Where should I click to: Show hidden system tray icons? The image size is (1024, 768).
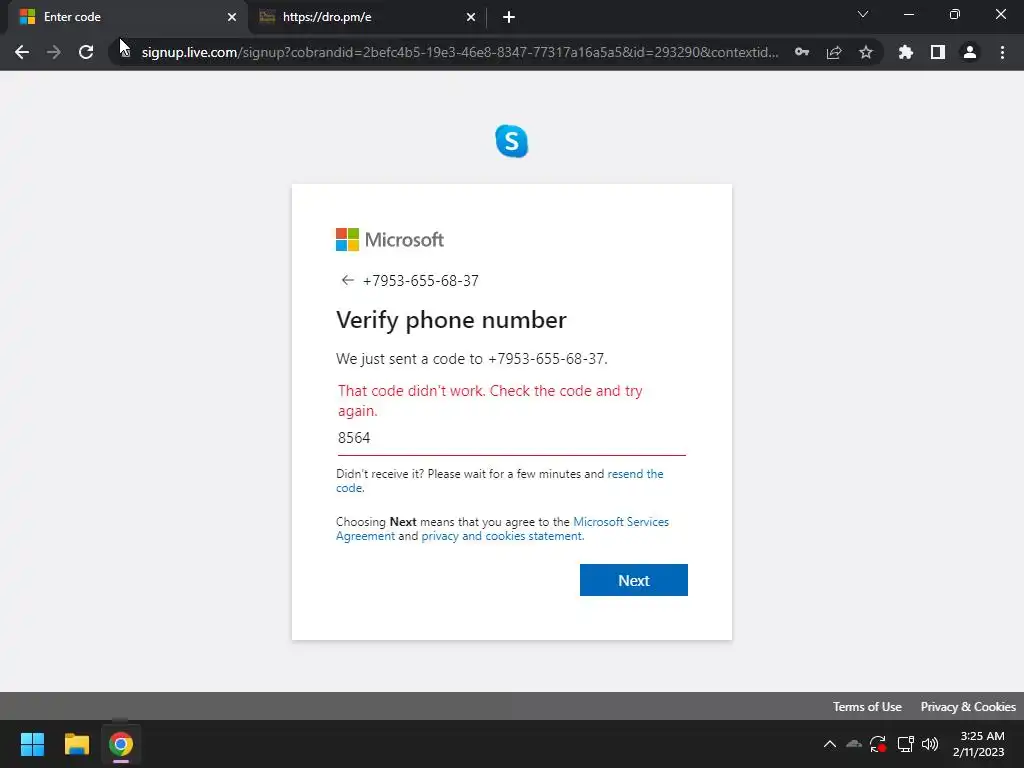click(829, 744)
